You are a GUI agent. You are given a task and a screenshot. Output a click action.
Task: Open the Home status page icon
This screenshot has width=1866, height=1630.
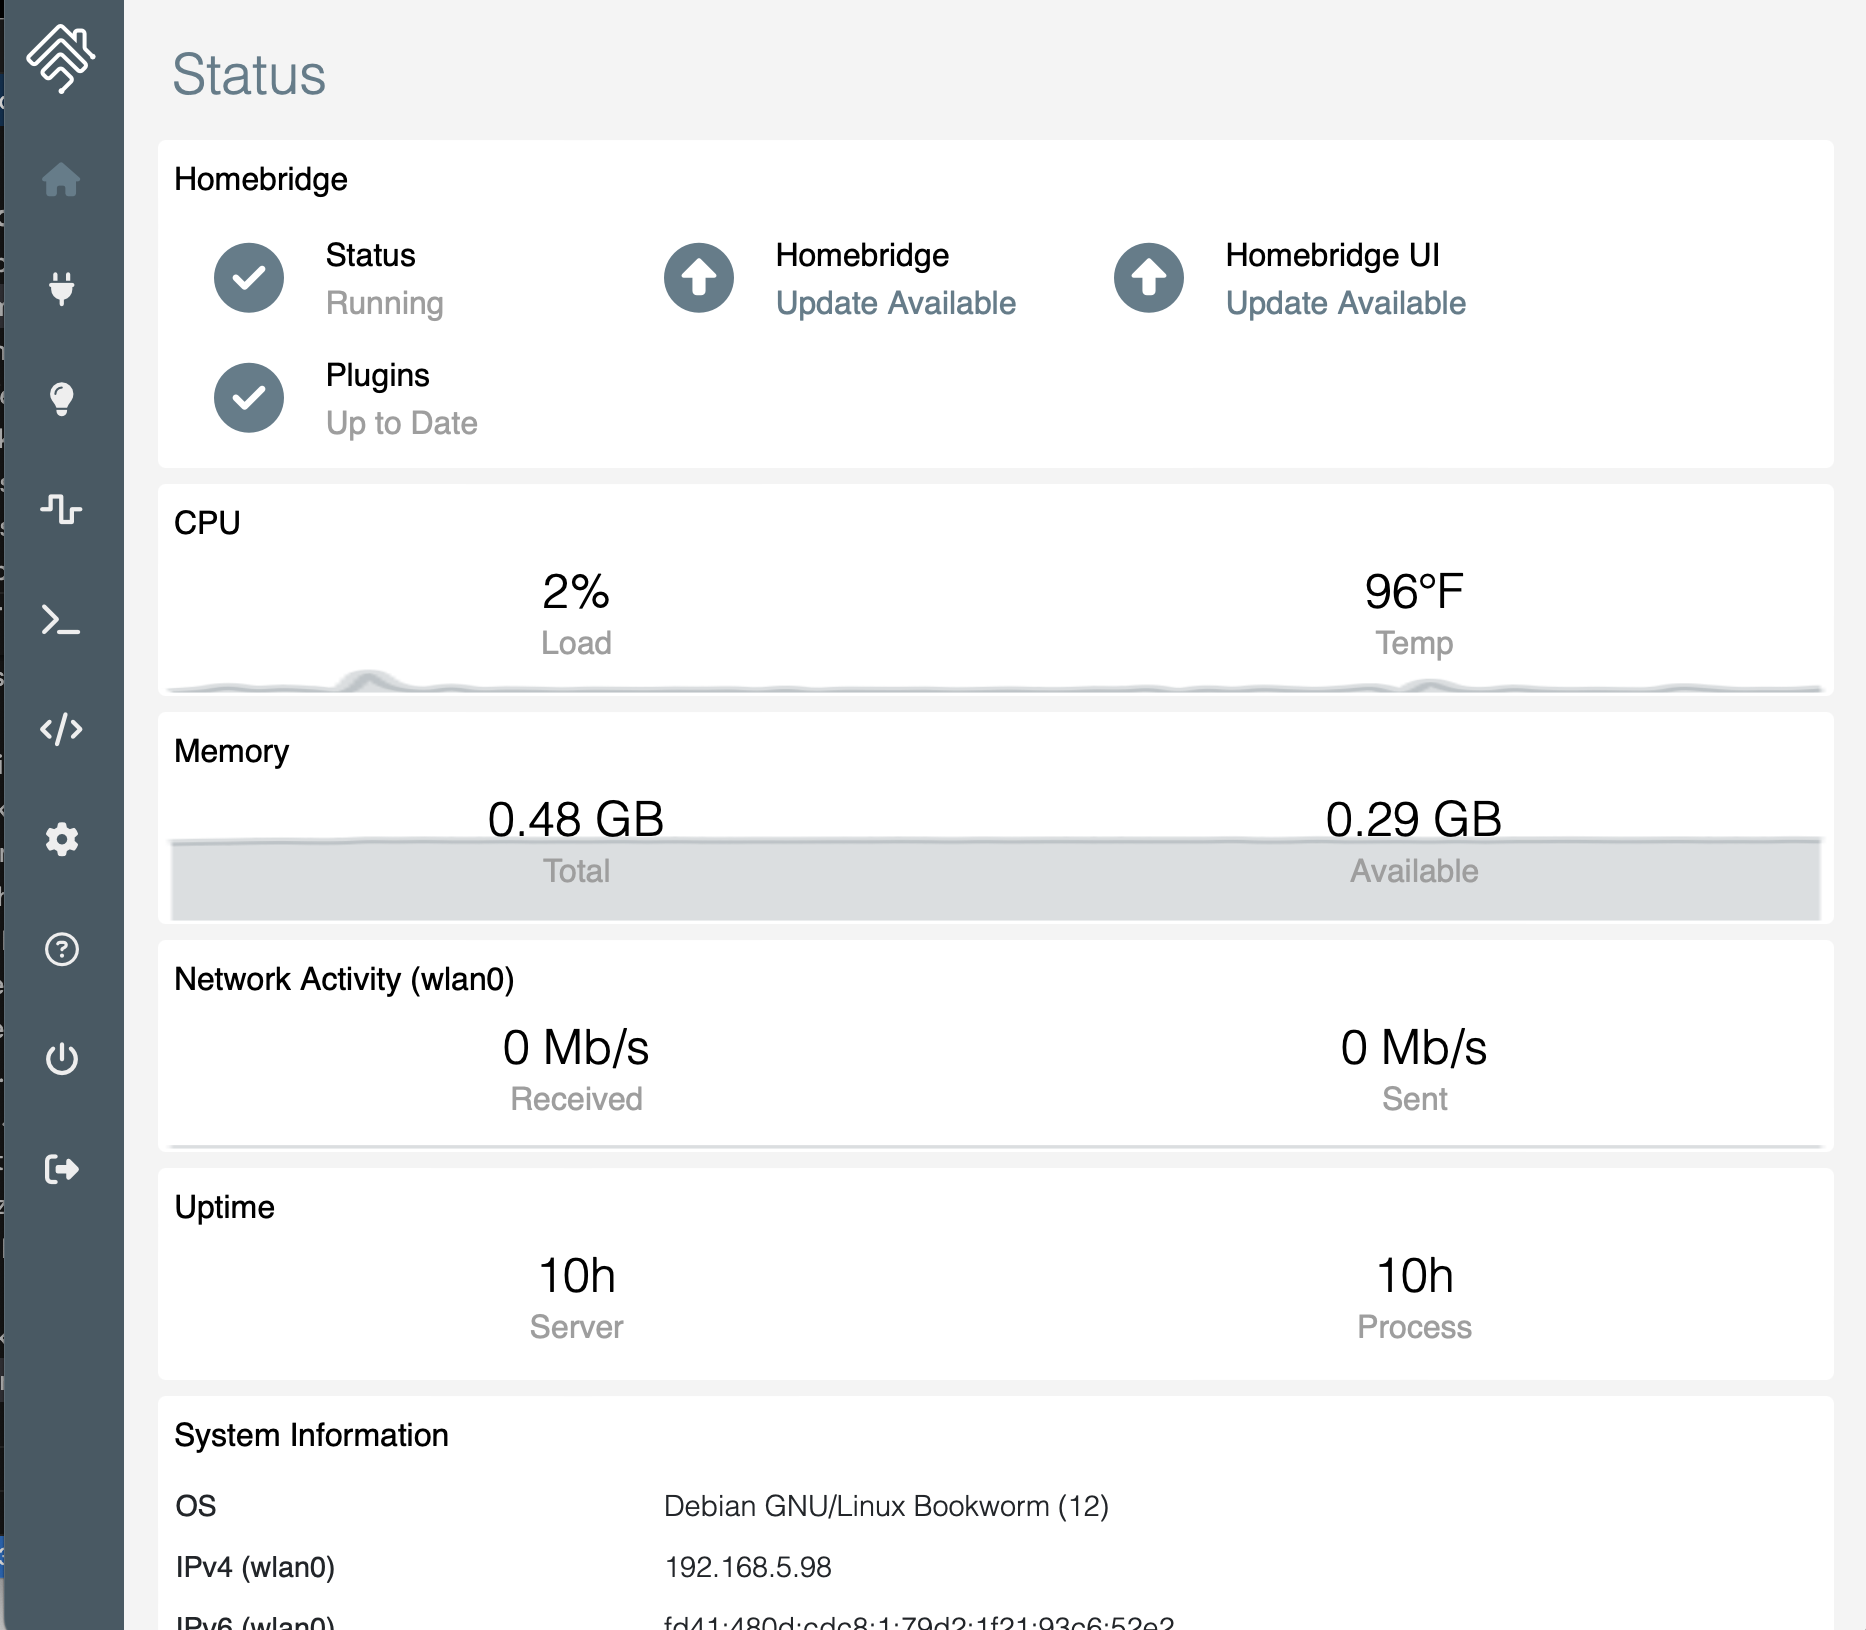coord(61,180)
